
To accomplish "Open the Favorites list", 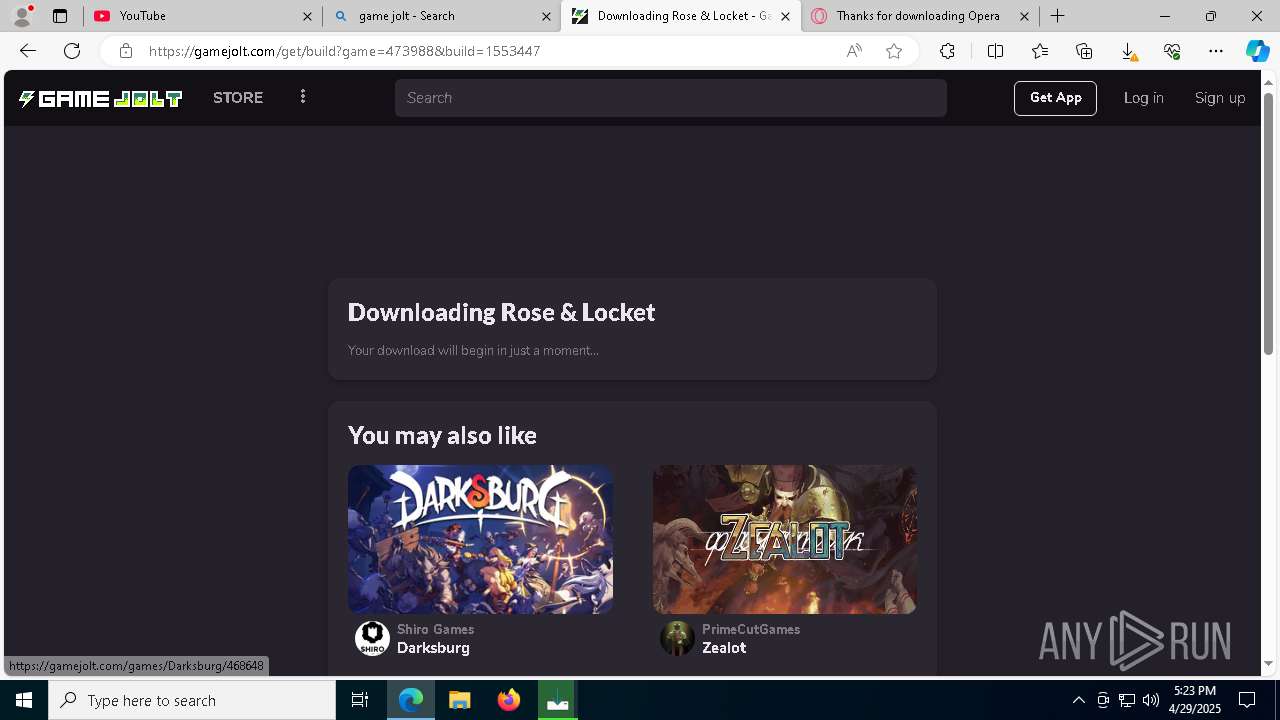I will [x=1040, y=51].
